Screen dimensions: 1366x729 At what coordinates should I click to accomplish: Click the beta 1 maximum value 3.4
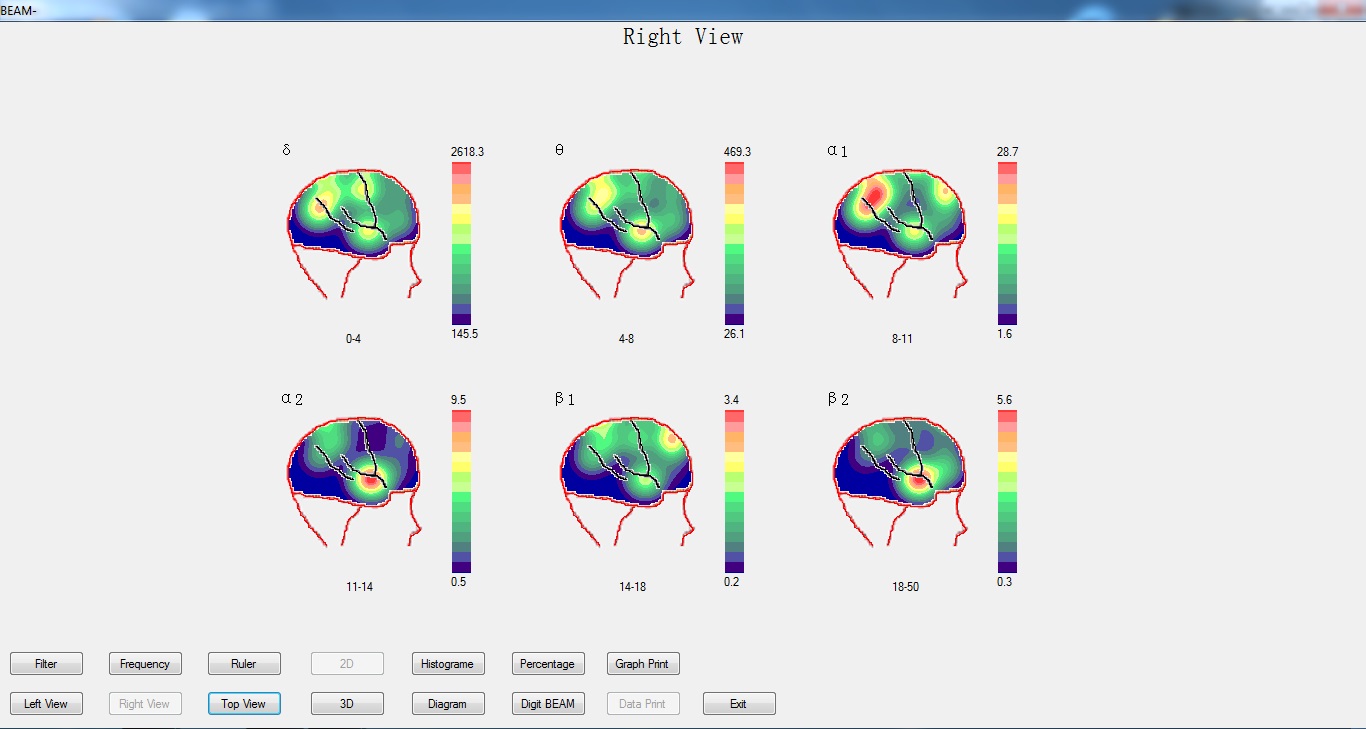[x=732, y=400]
